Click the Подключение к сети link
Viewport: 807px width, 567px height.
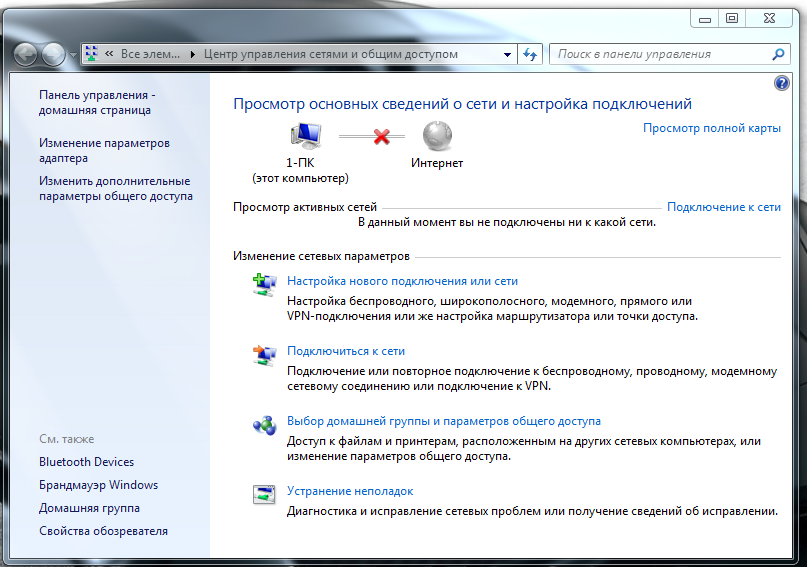(x=723, y=207)
